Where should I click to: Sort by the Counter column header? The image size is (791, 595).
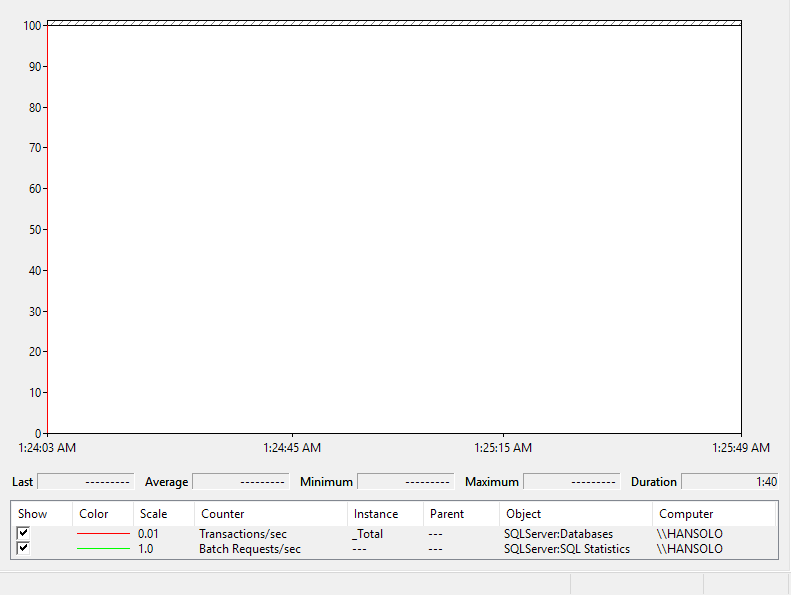pyautogui.click(x=271, y=514)
